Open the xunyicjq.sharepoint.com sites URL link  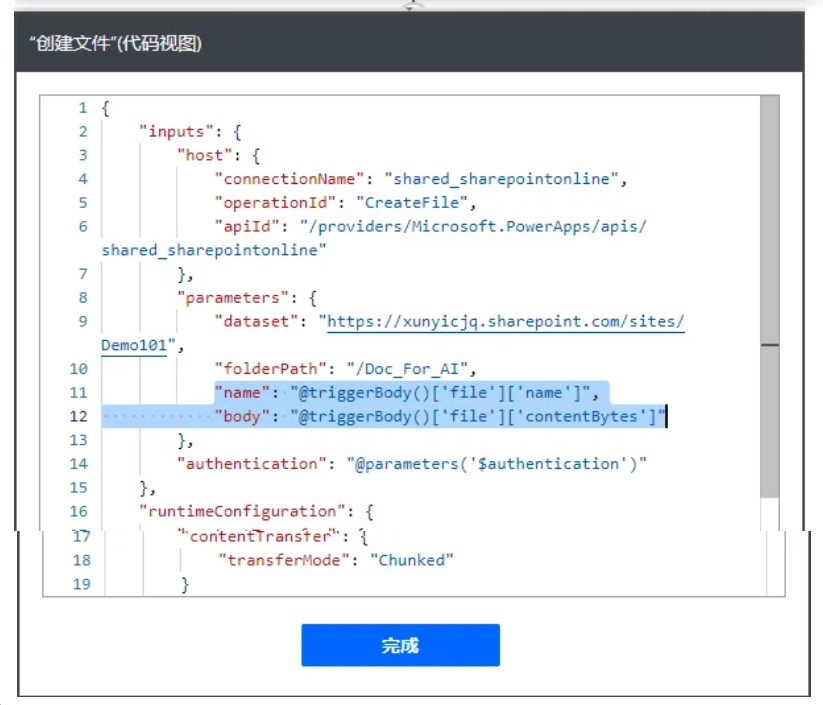505,321
